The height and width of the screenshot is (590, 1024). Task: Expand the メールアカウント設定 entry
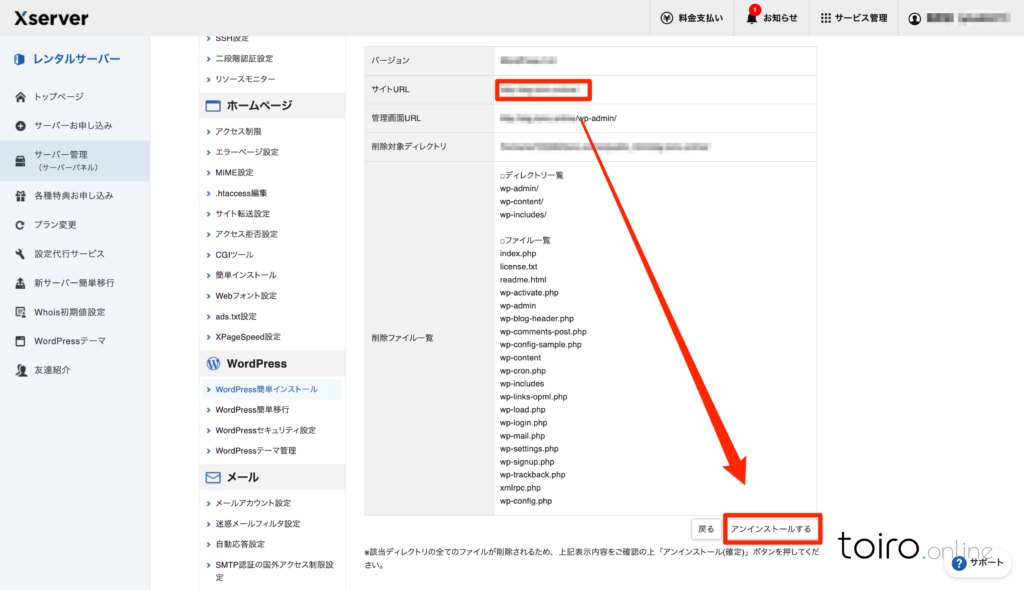click(x=253, y=503)
